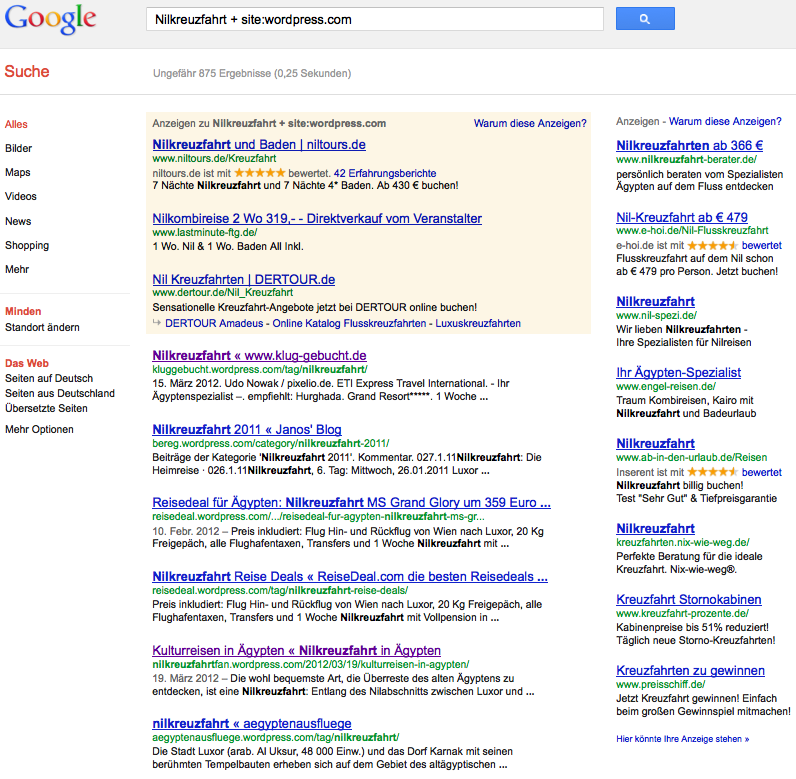Viewport: 796px width, 779px height.
Task: Open Nil-Kreuzfahrt ab € 479 ad
Action: click(x=682, y=218)
